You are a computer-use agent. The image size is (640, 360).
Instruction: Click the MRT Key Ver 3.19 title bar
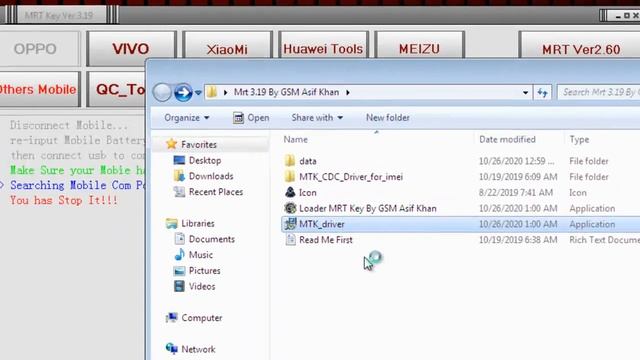tap(59, 16)
